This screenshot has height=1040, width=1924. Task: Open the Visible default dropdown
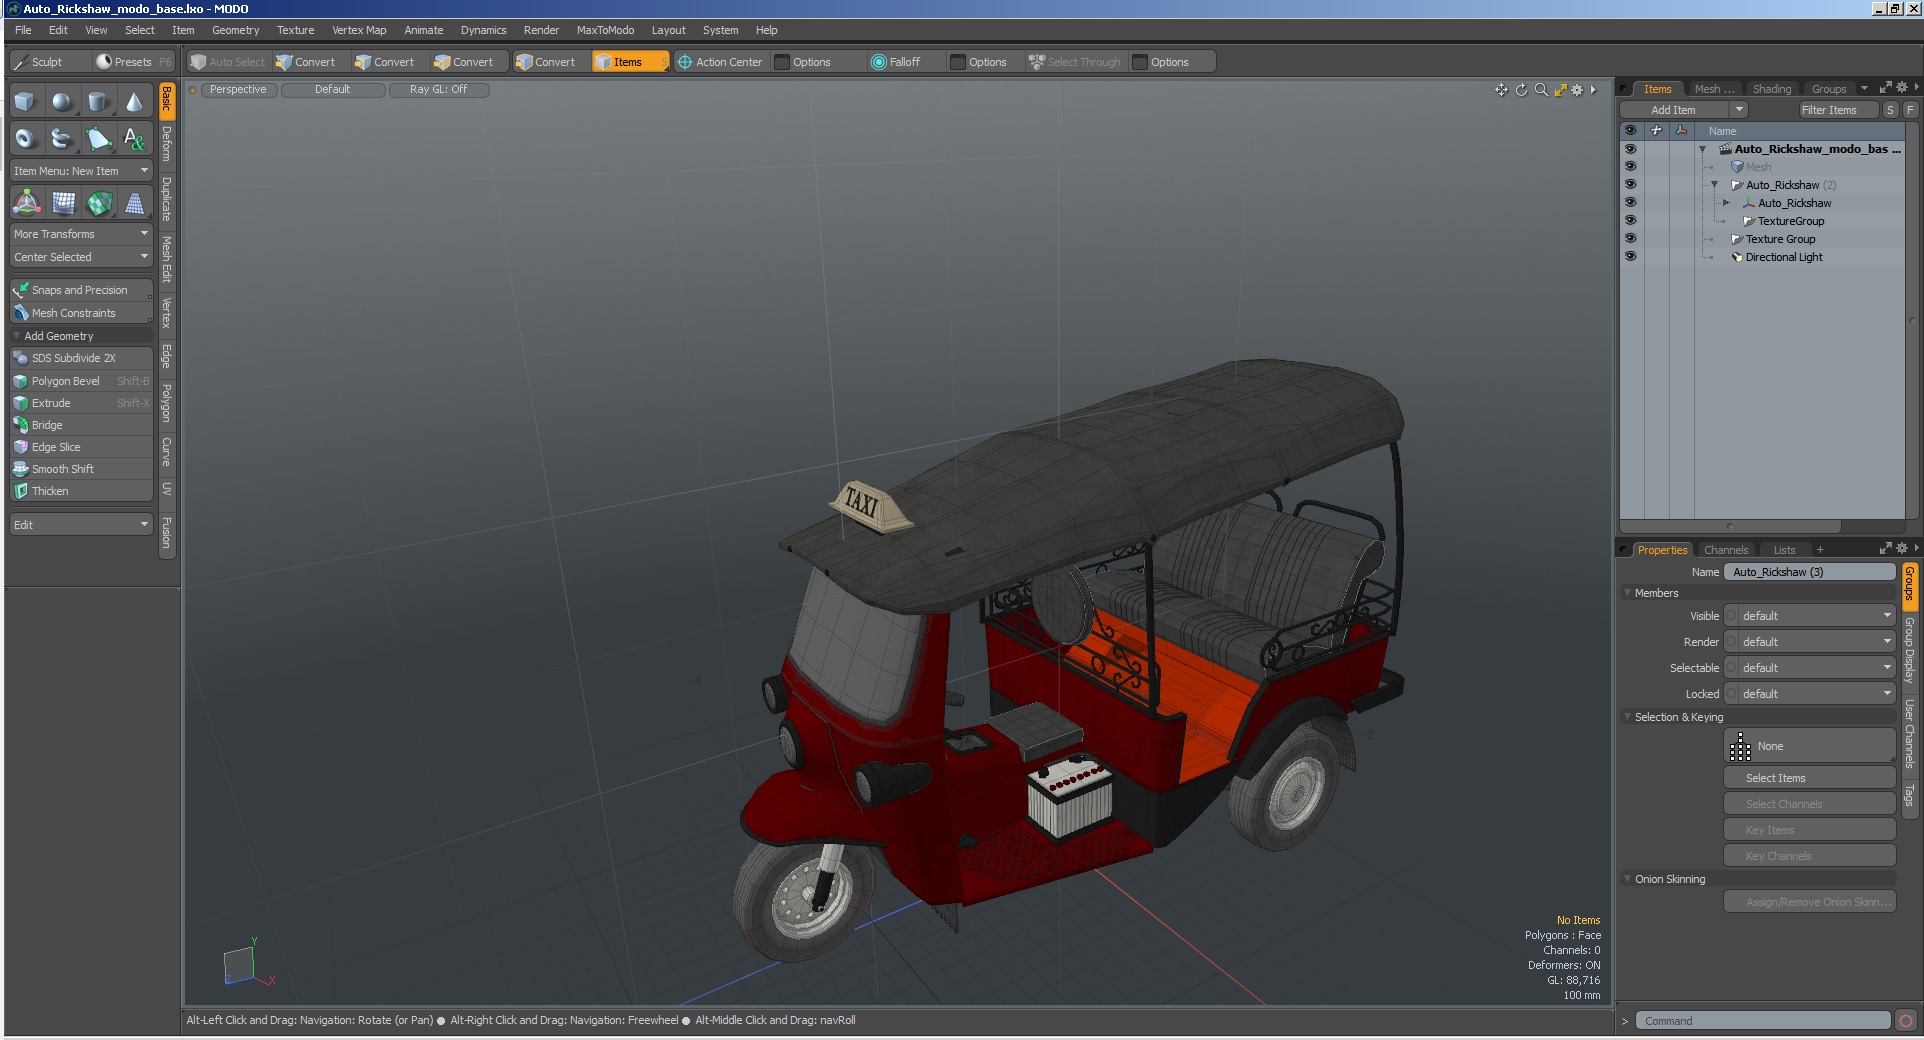pos(1816,616)
